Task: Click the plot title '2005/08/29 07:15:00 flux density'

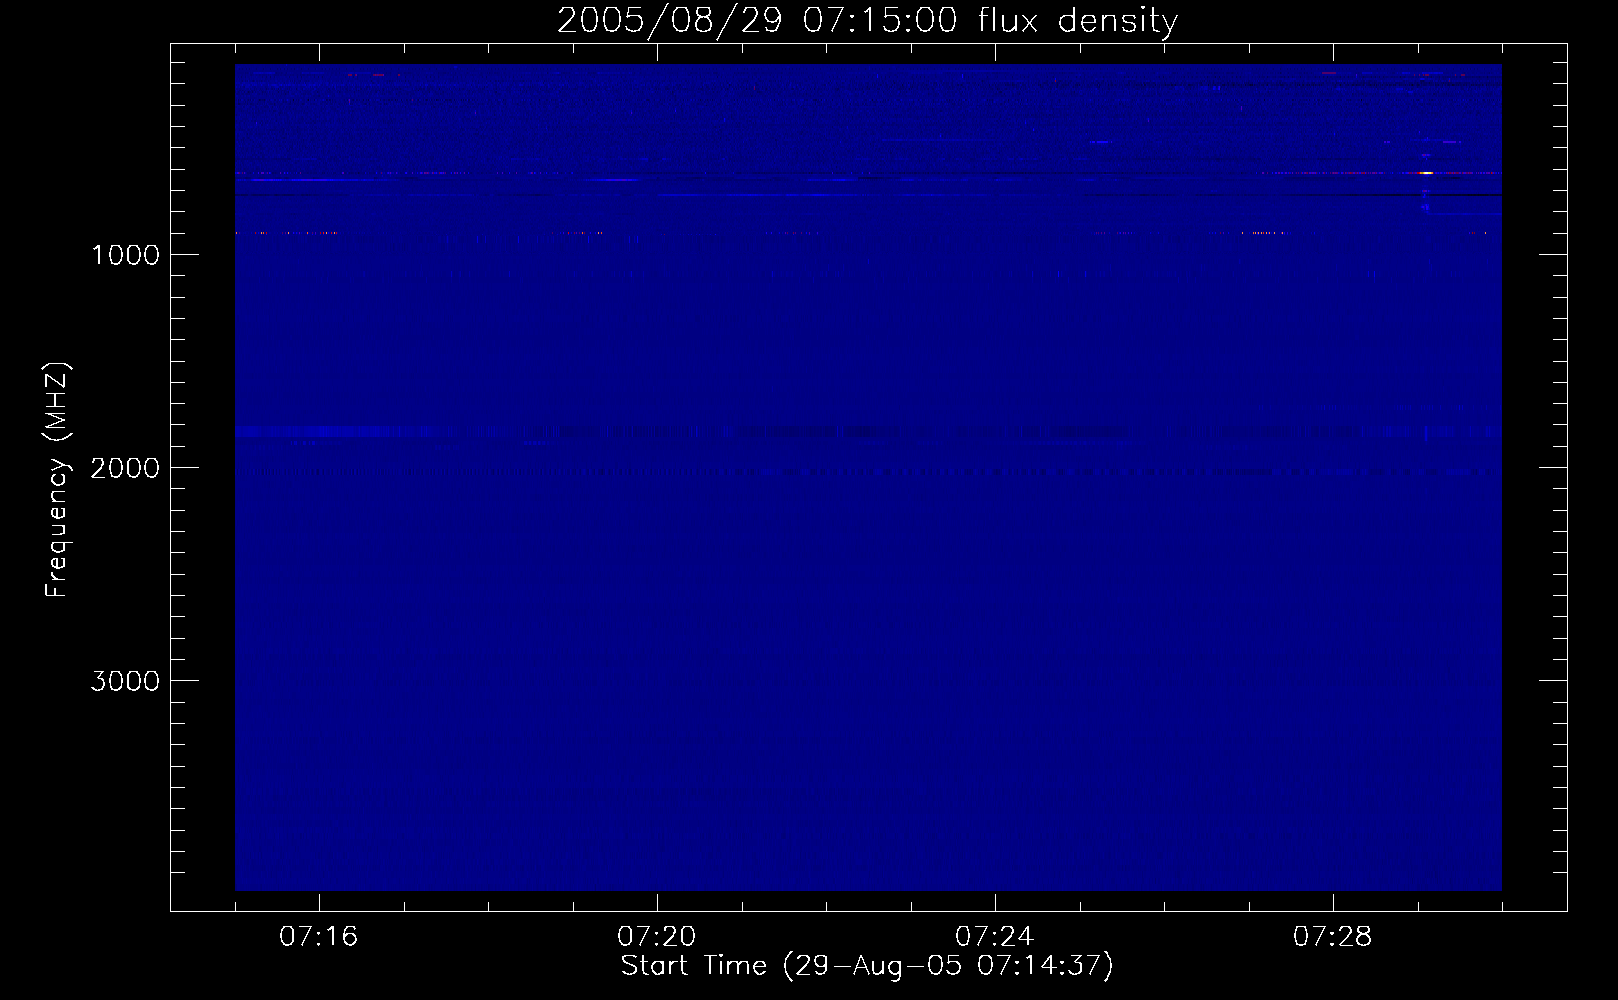Action: [x=867, y=20]
